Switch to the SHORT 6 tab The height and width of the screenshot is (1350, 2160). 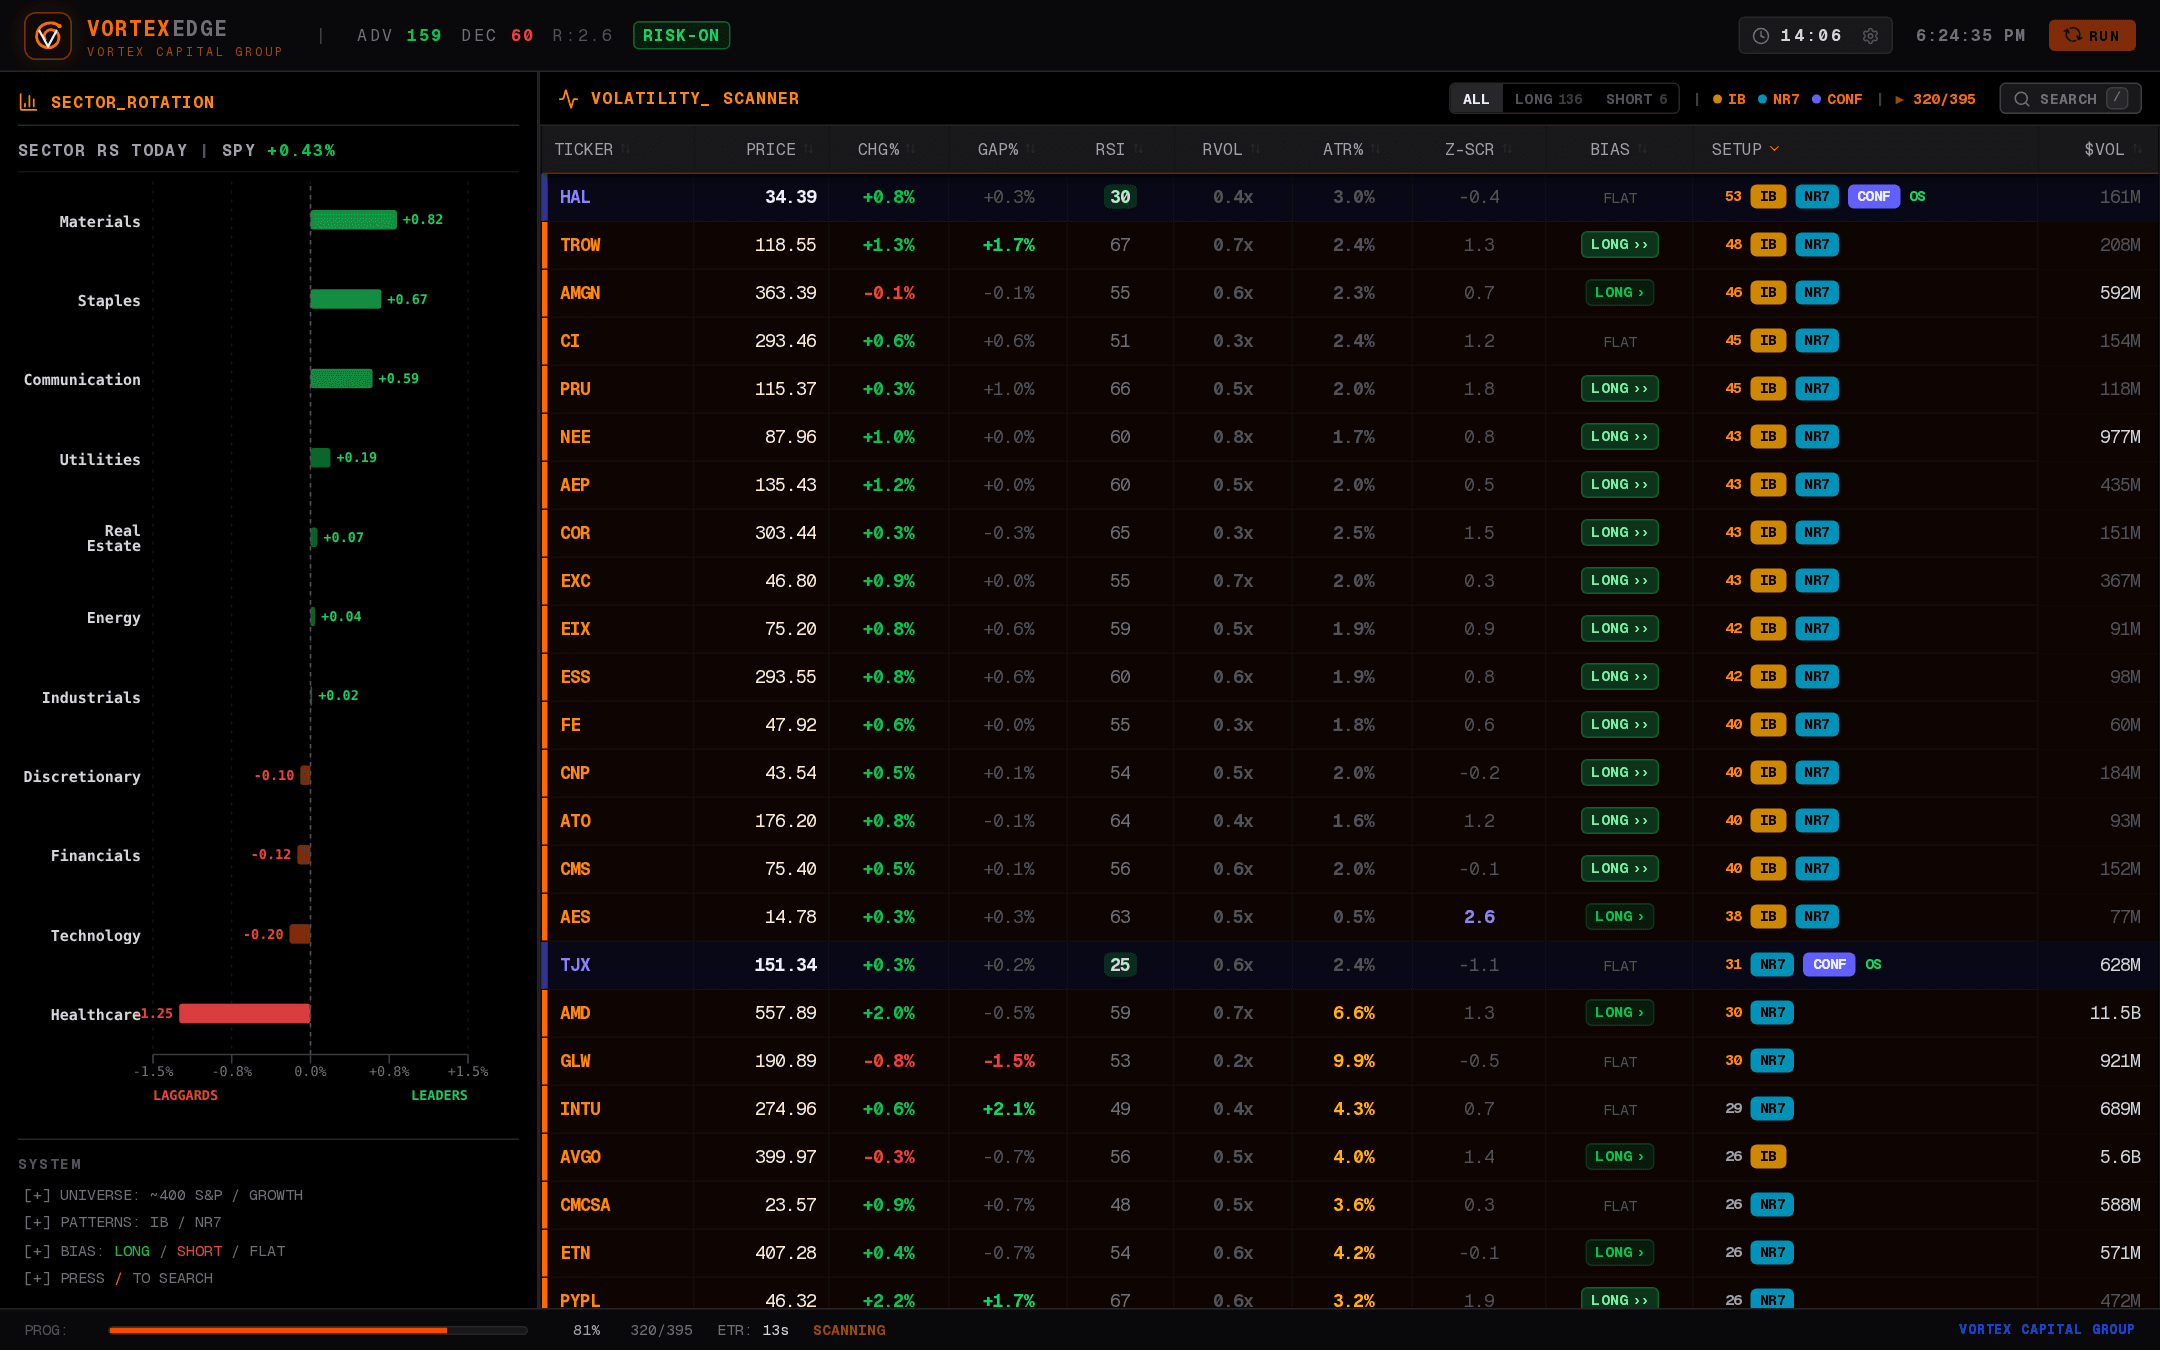(1636, 99)
